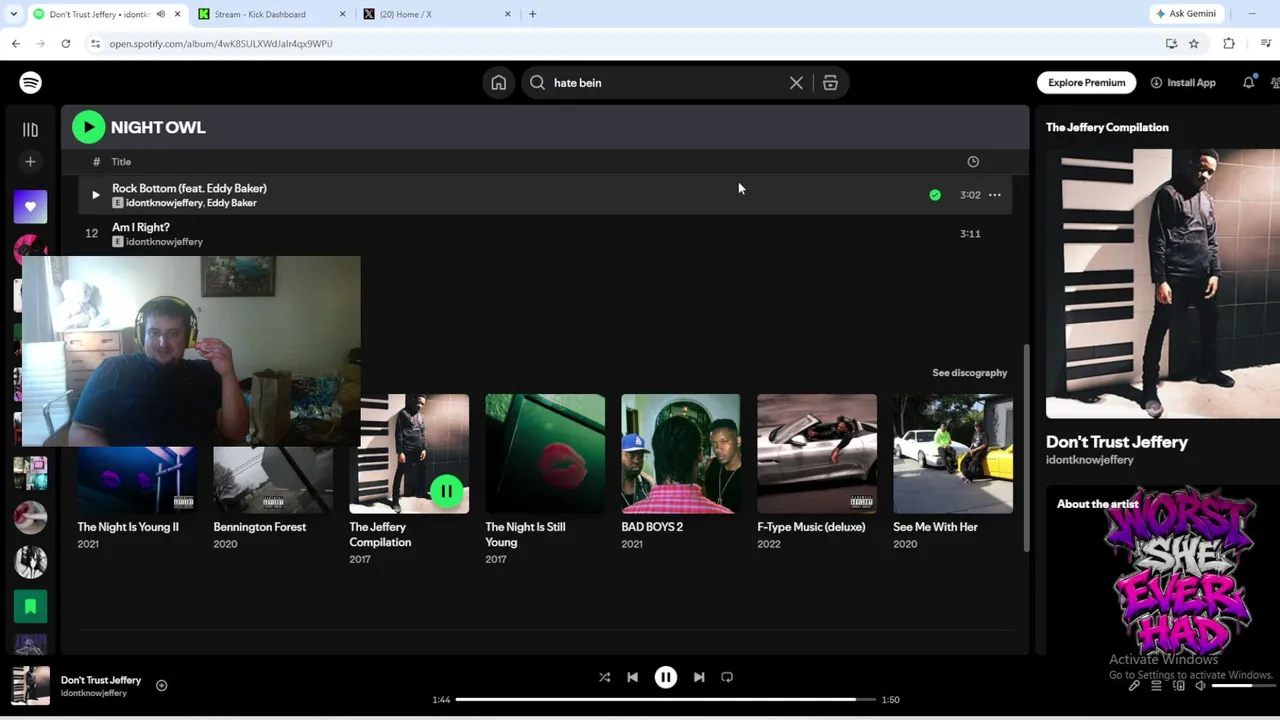Open idontknowjeffery link in right panel

click(1089, 460)
